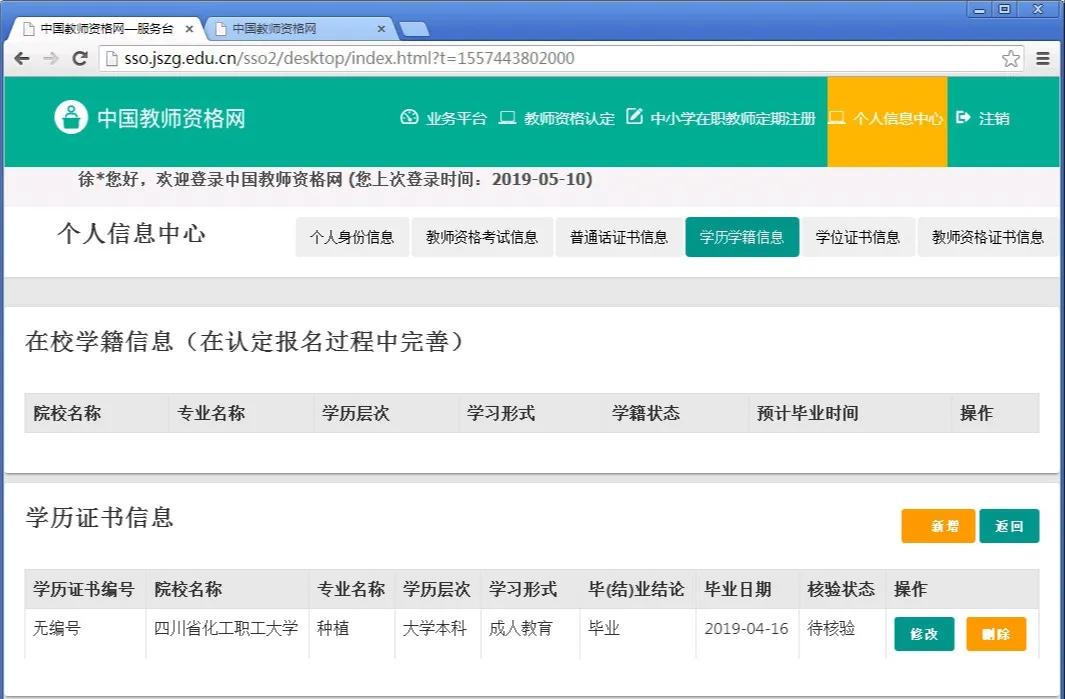Reload the page with the refresh icon
1065x699 pixels.
(79, 58)
